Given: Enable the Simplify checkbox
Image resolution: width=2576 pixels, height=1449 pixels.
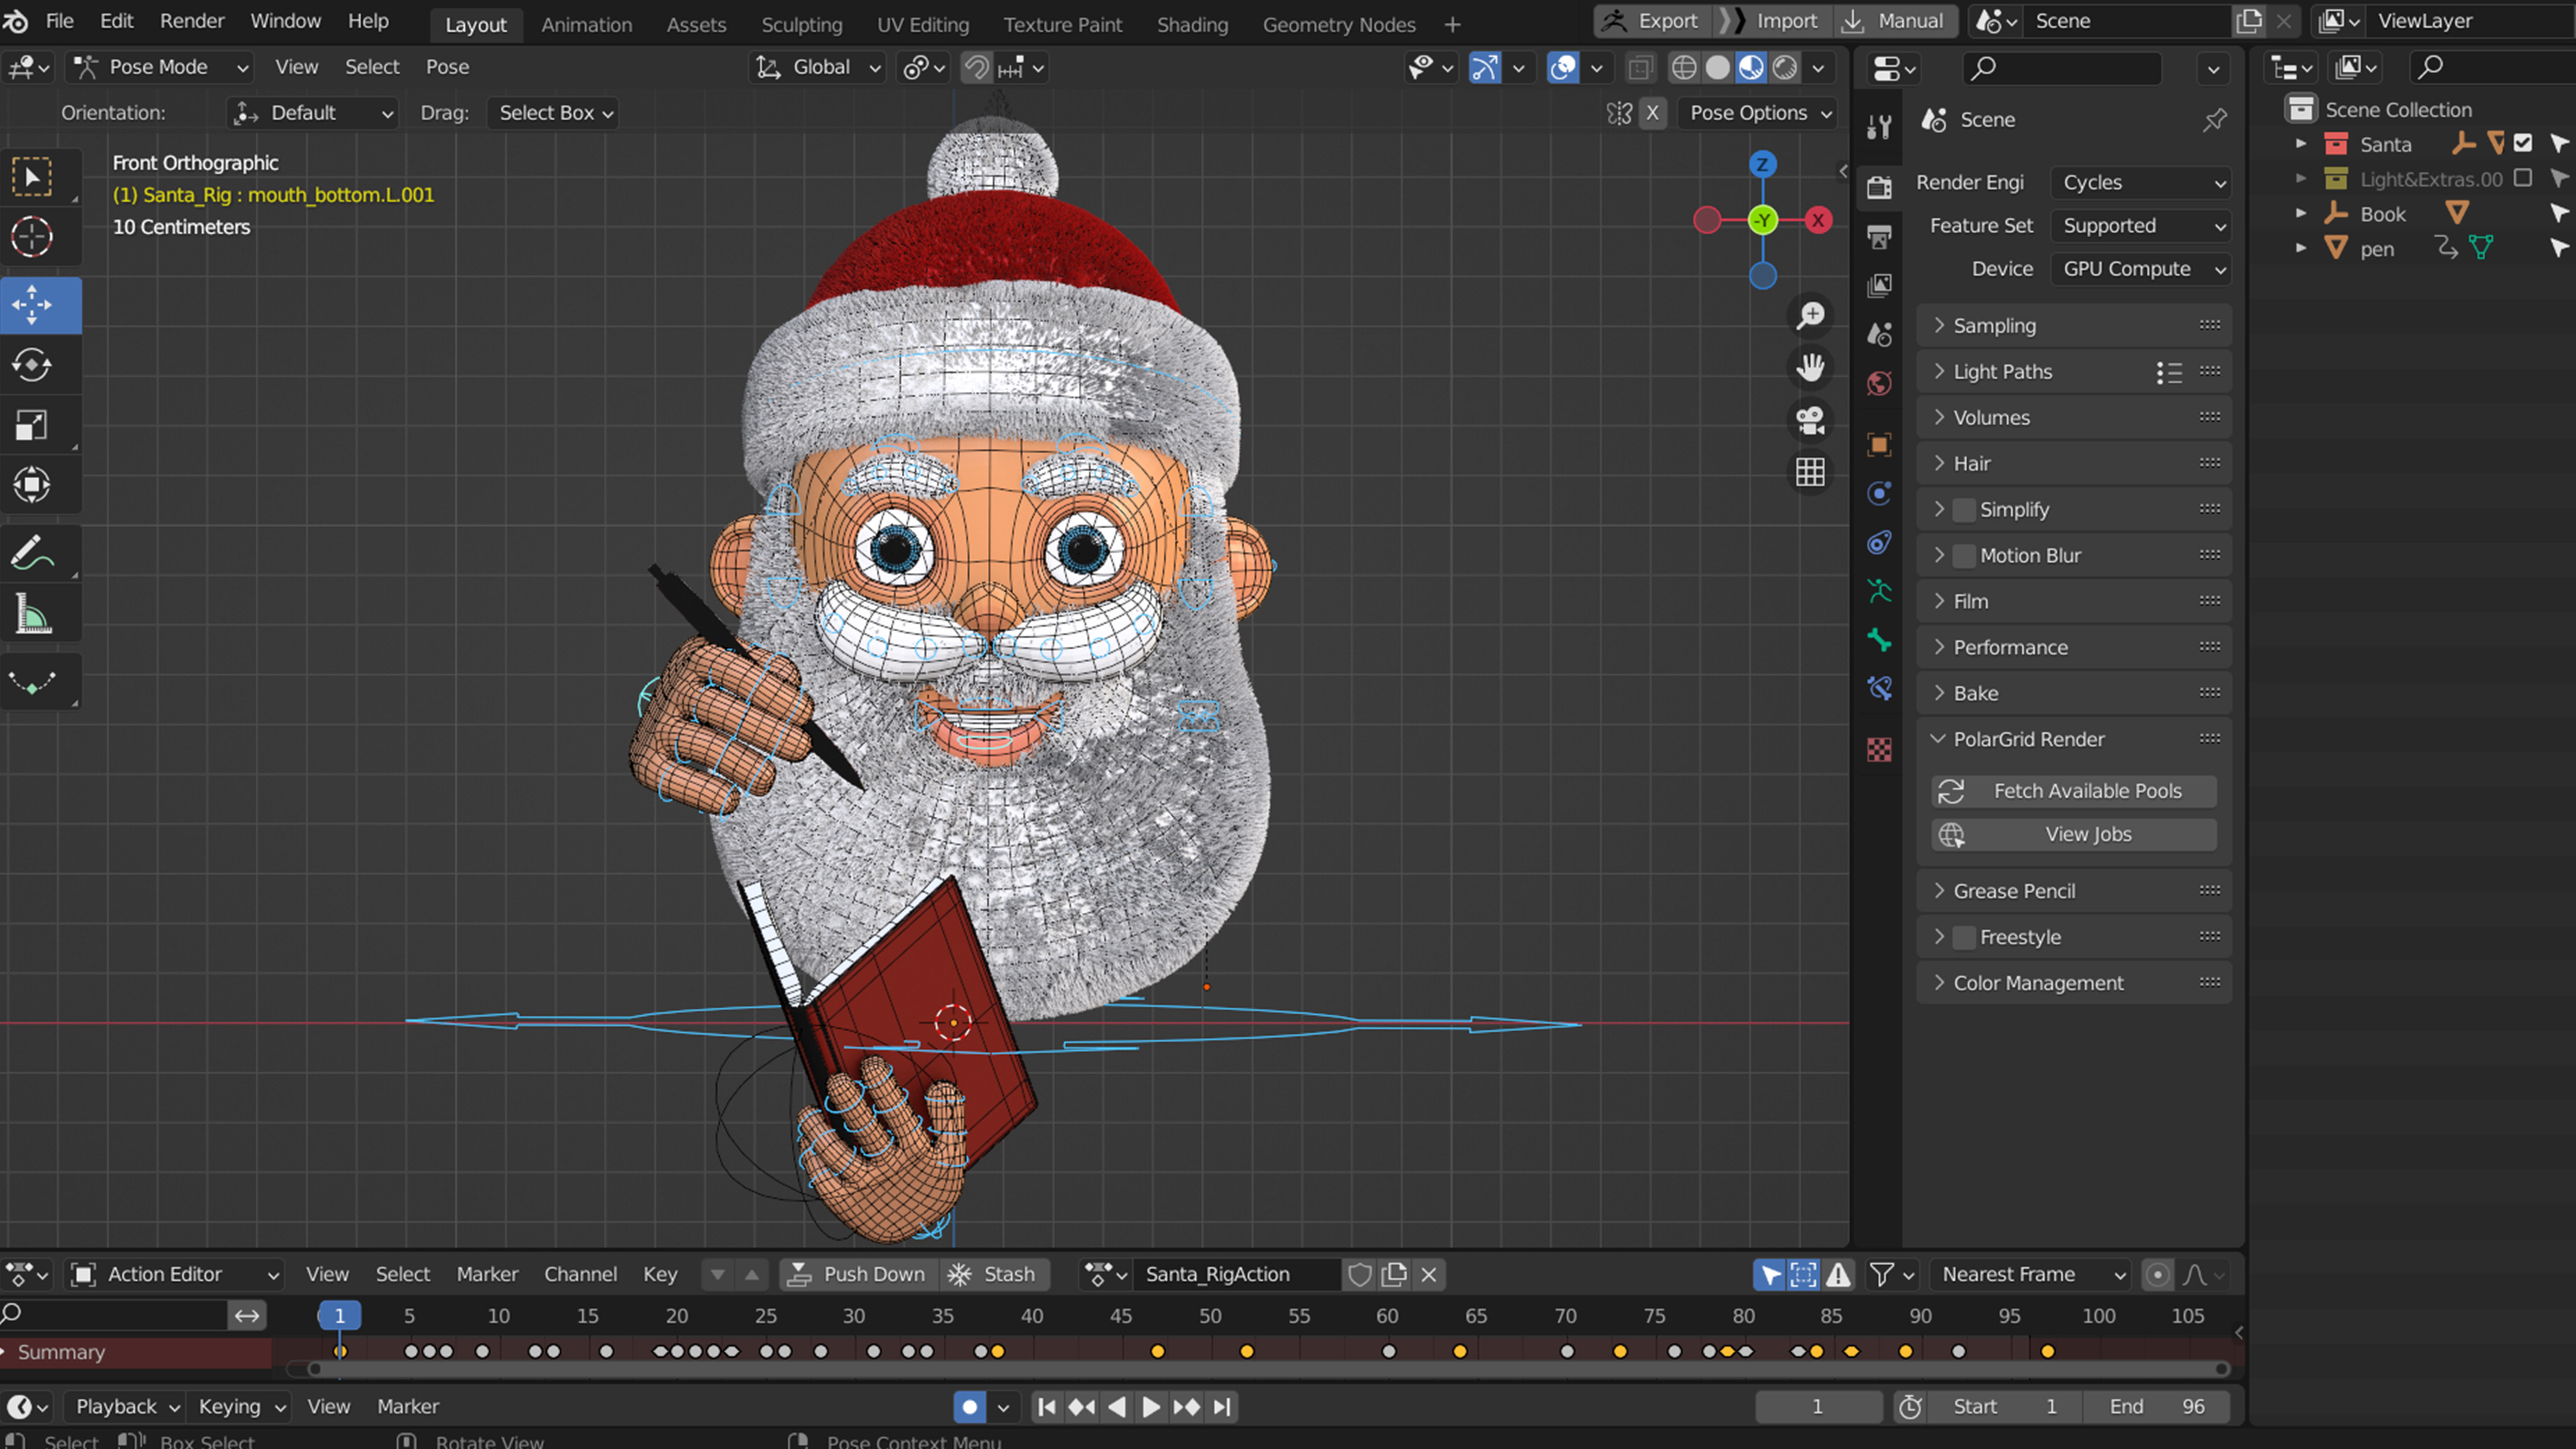Looking at the screenshot, I should coord(1964,510).
